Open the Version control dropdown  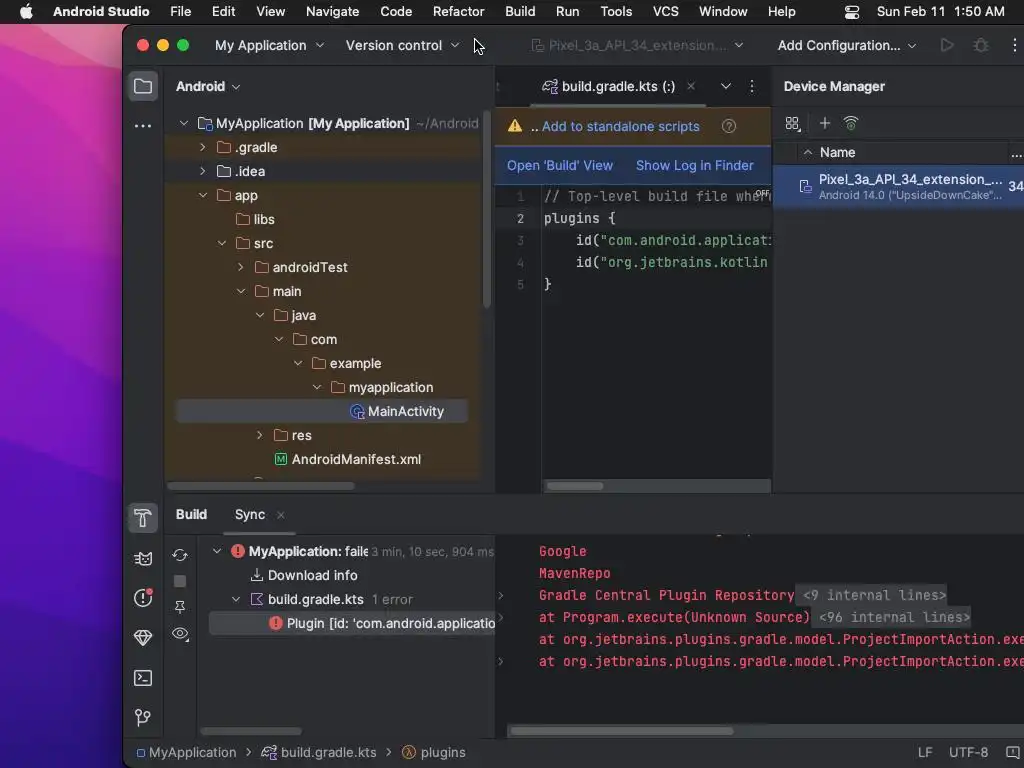point(402,45)
